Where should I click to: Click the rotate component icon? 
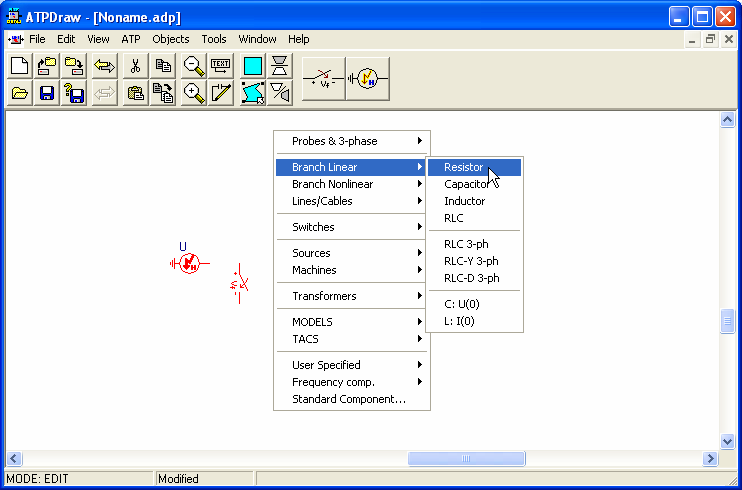[x=280, y=92]
